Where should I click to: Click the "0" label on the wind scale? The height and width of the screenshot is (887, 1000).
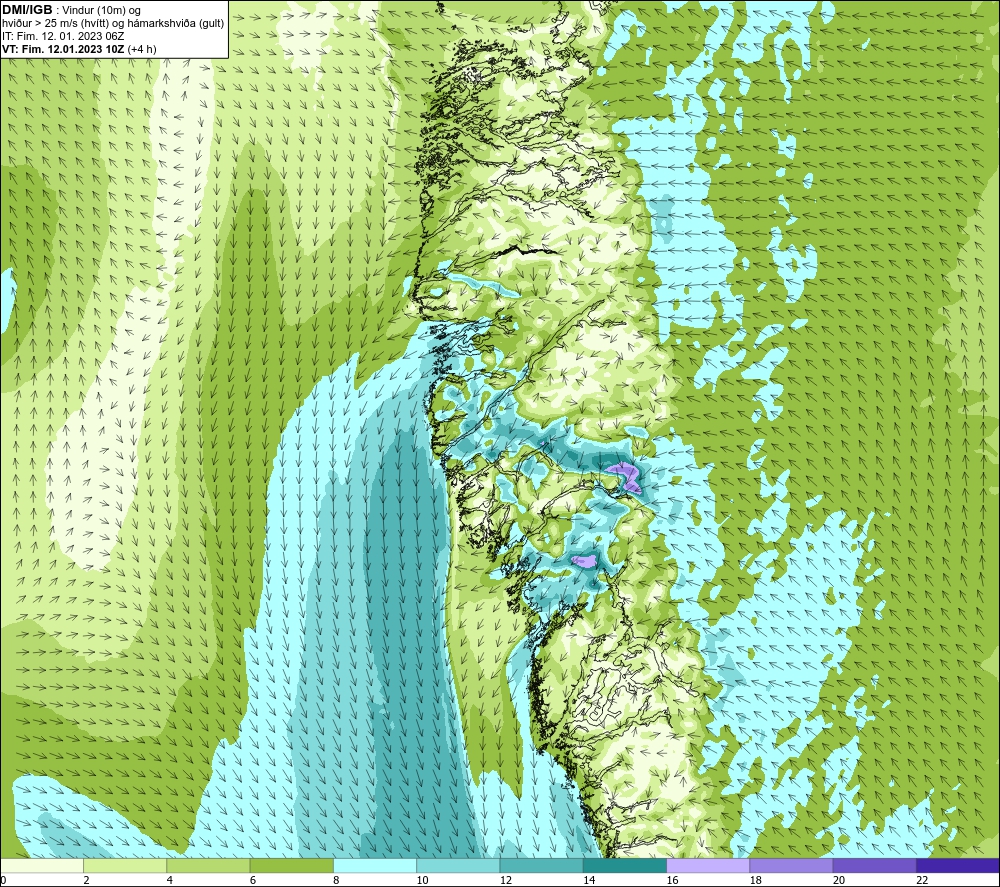(4, 880)
